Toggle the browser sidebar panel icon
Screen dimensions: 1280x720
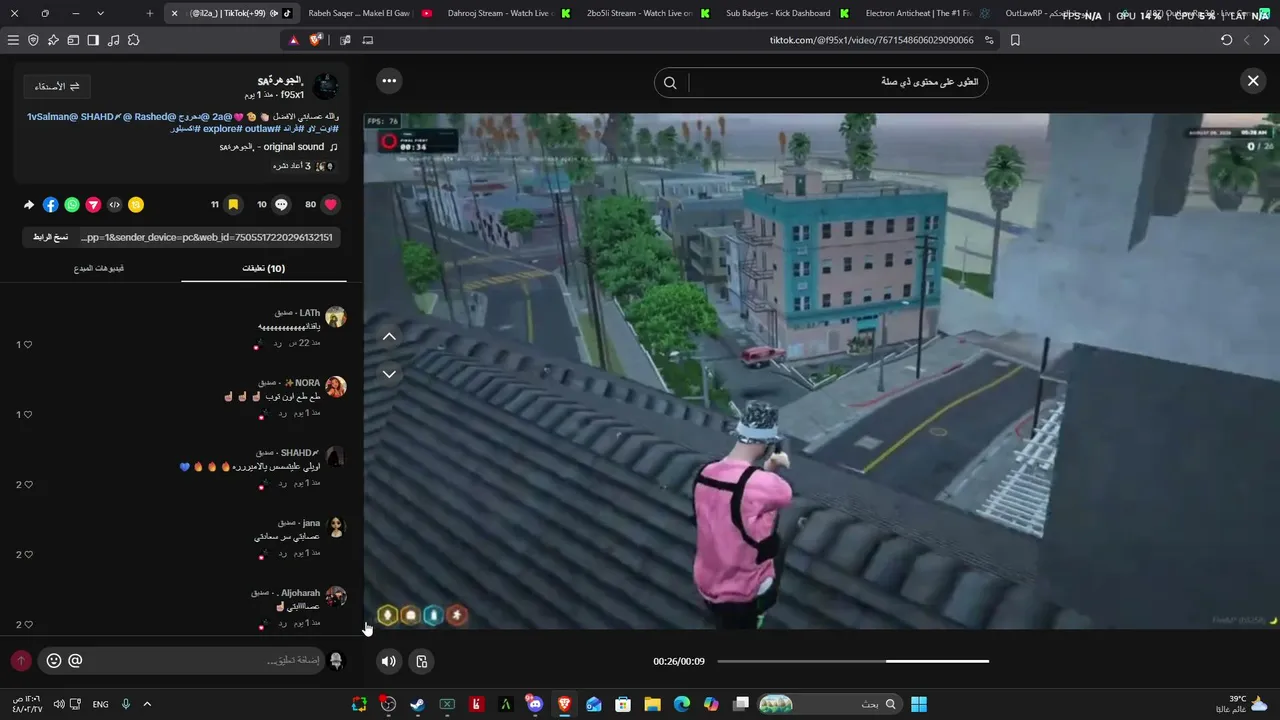point(93,40)
